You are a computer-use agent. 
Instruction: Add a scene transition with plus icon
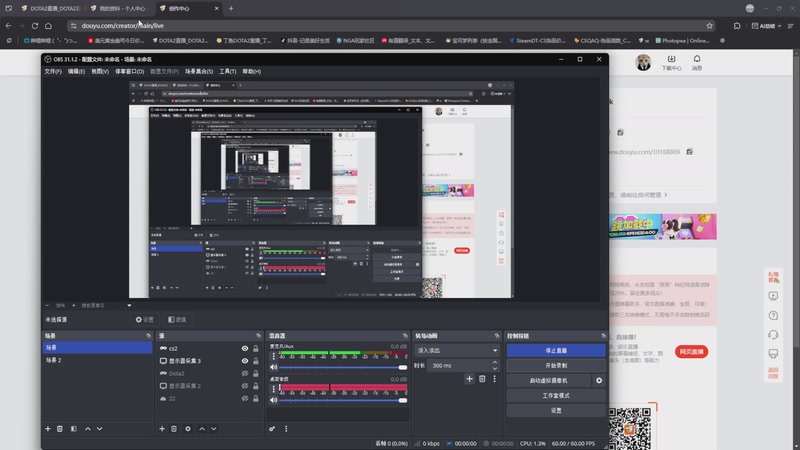tap(469, 379)
